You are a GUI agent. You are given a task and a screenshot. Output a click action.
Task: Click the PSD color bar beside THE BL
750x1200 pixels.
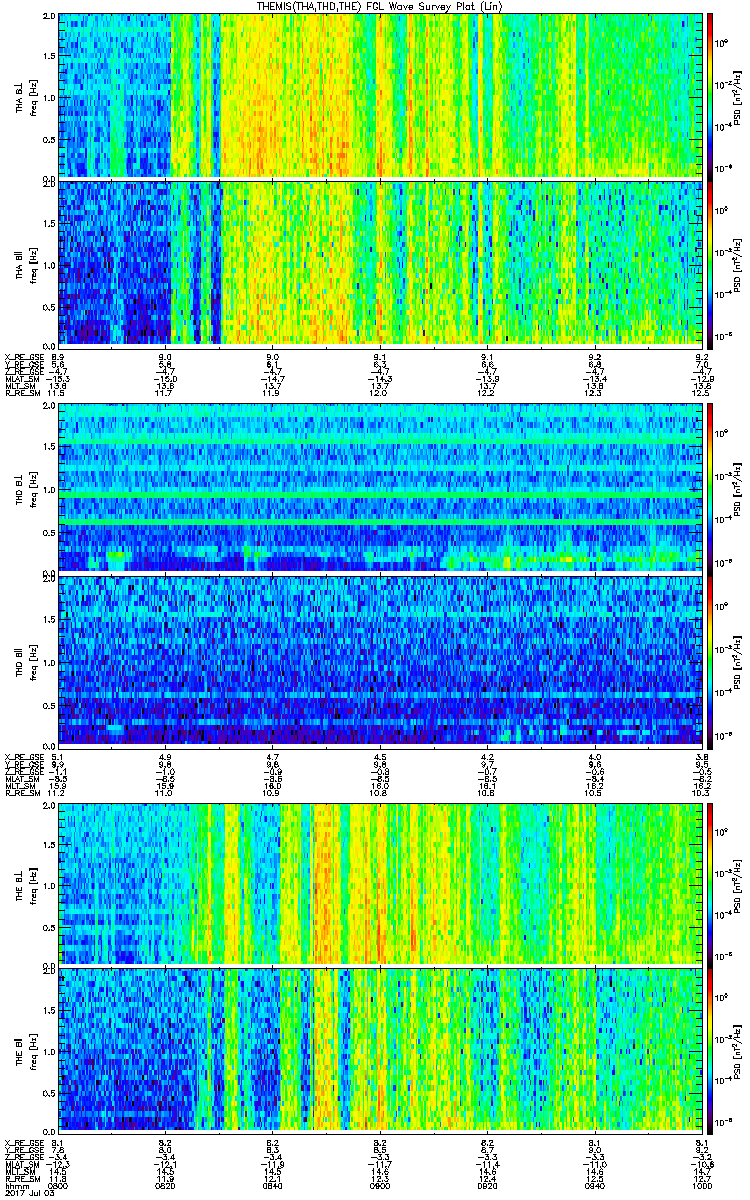tap(710, 883)
